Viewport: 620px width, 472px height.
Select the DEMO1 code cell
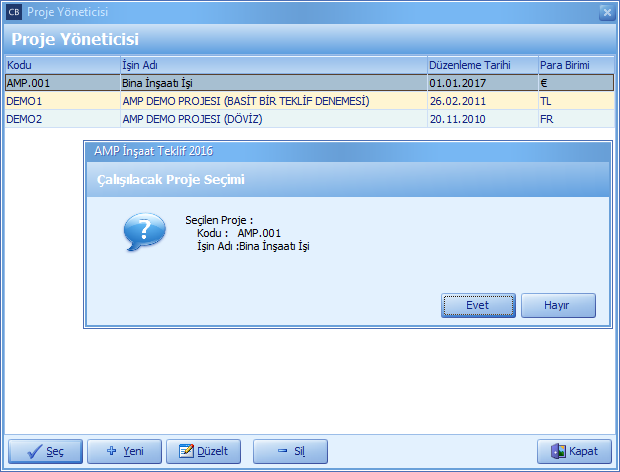(60, 101)
